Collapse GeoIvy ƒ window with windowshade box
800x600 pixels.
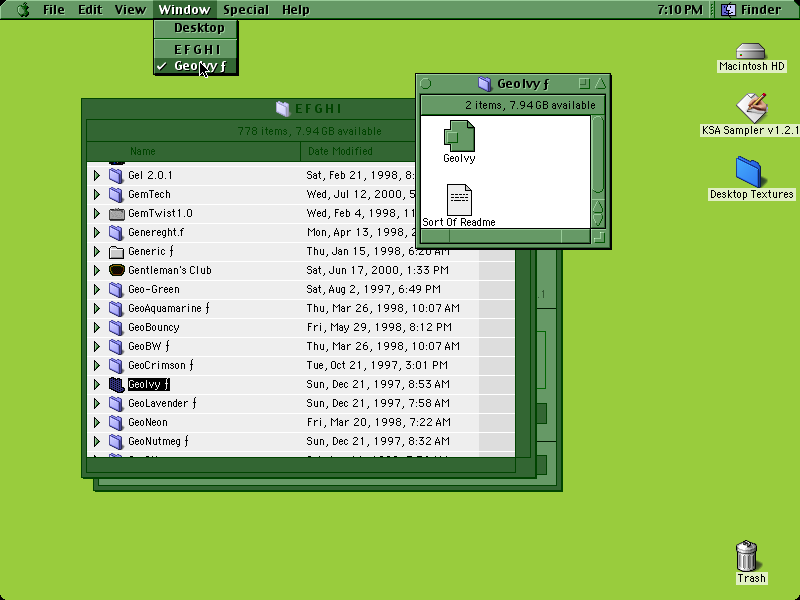(600, 83)
